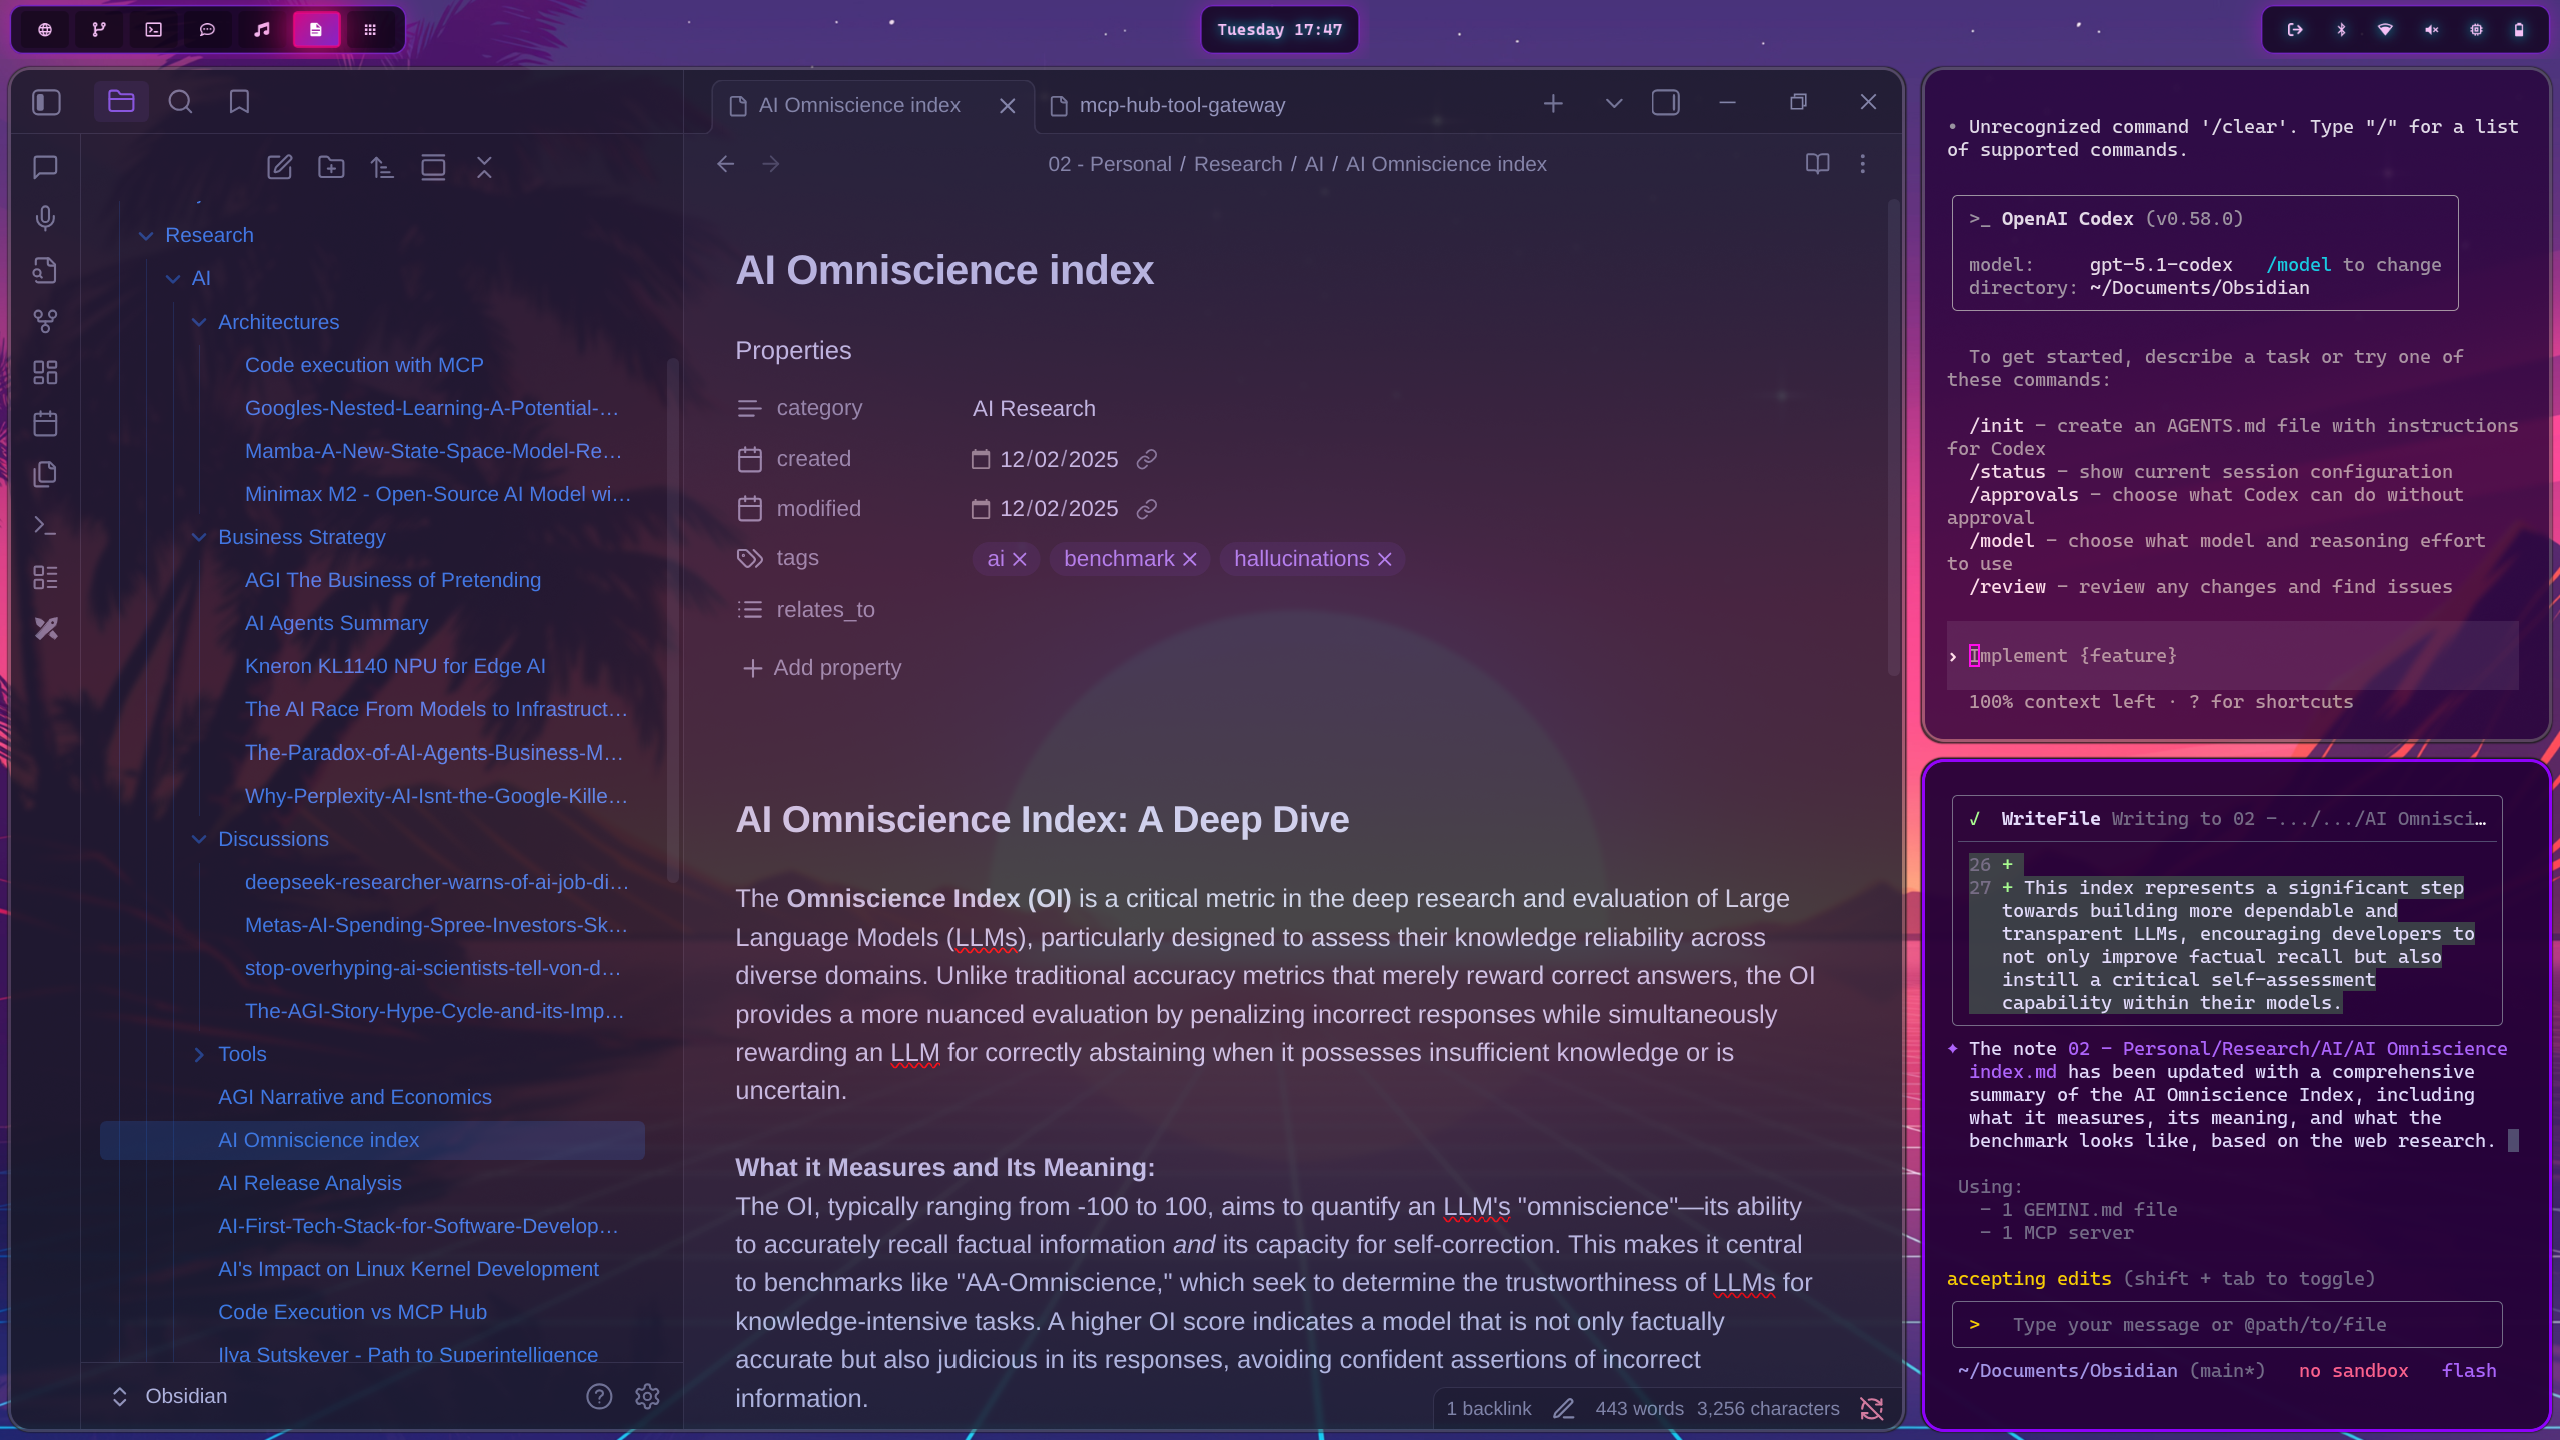
Task: Open the 1 backlink status item
Action: tap(1488, 1408)
